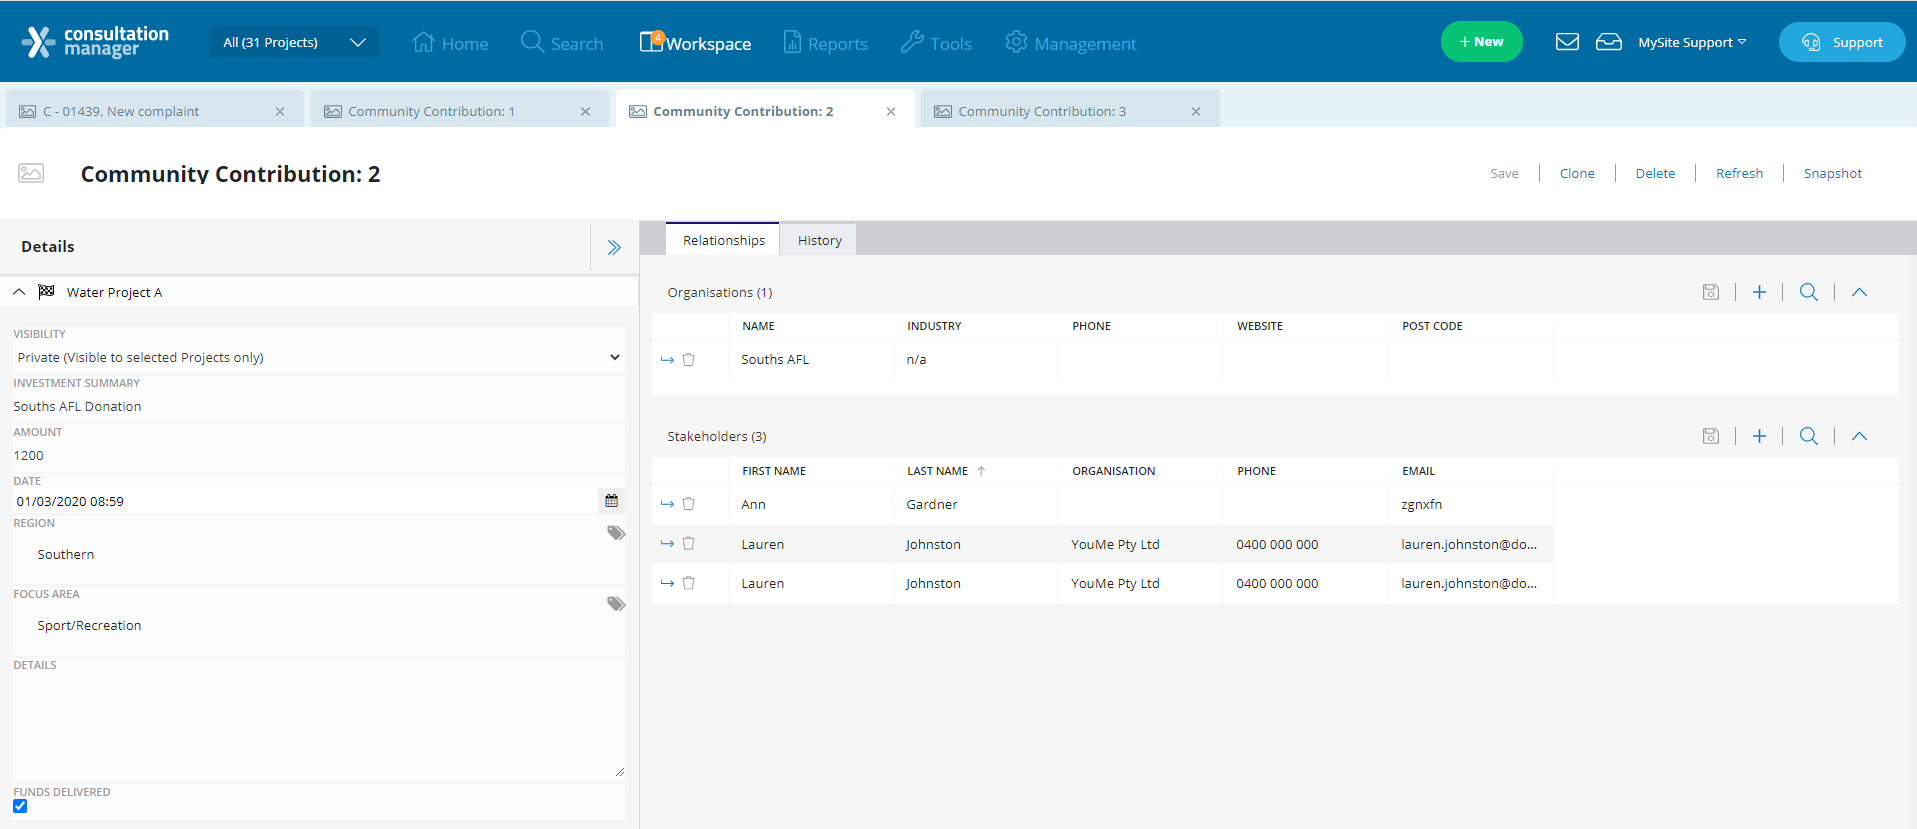Click the save icon in Stakeholders section
The width and height of the screenshot is (1917, 829).
click(1711, 436)
